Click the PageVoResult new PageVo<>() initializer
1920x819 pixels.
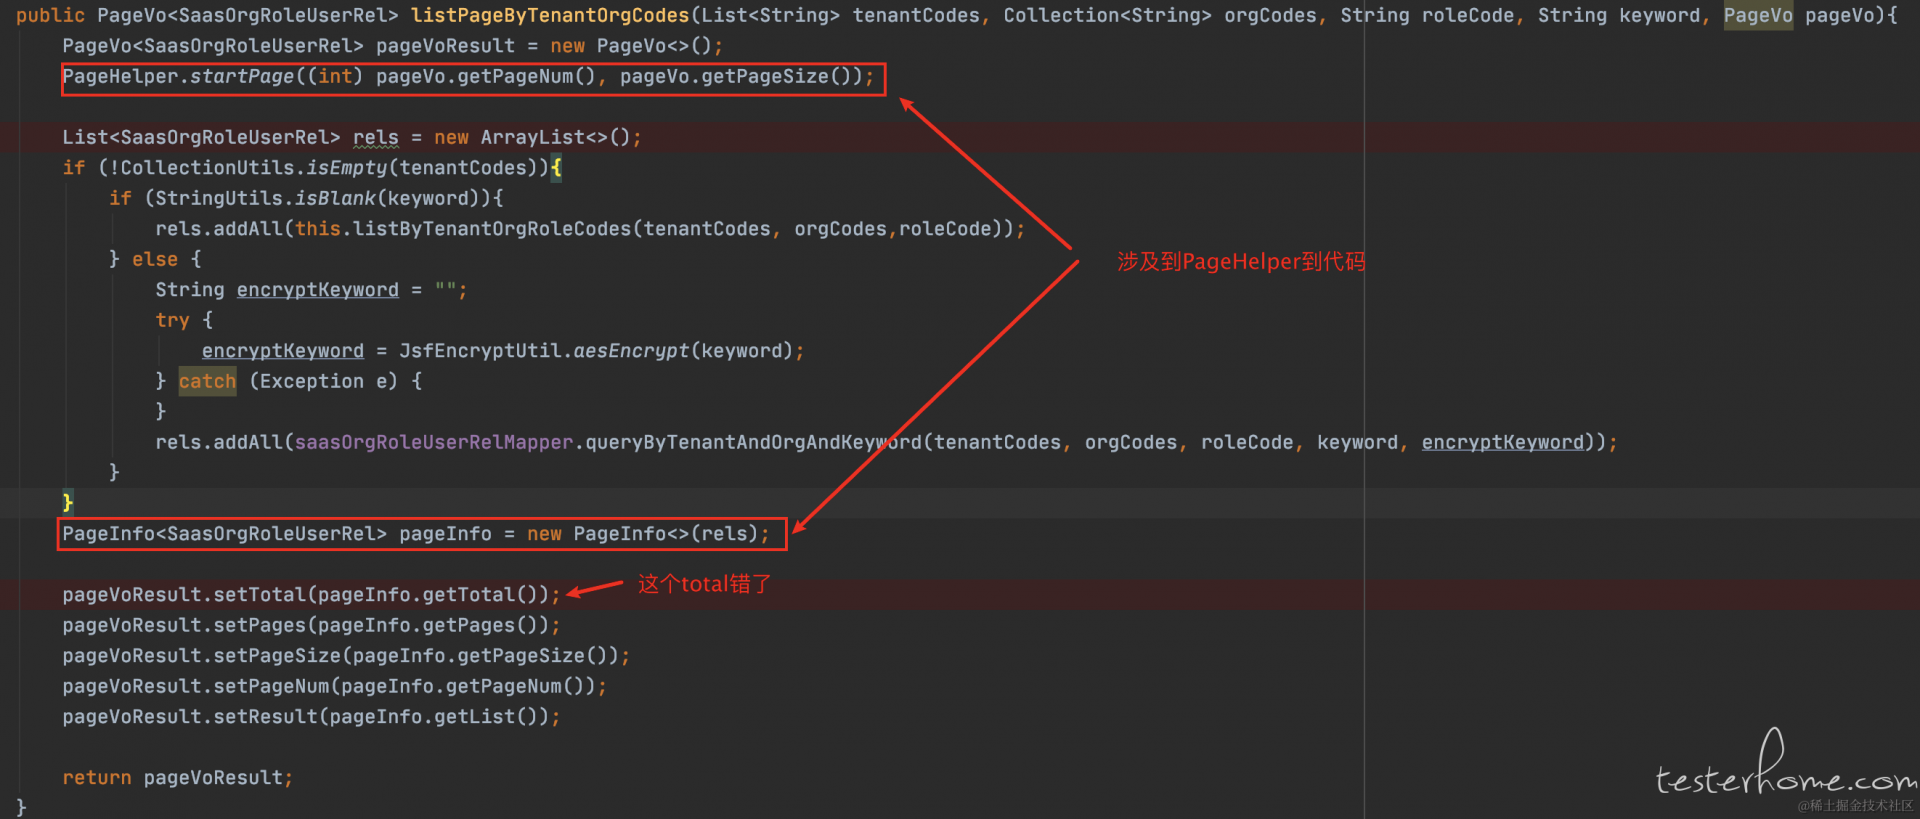(x=631, y=46)
